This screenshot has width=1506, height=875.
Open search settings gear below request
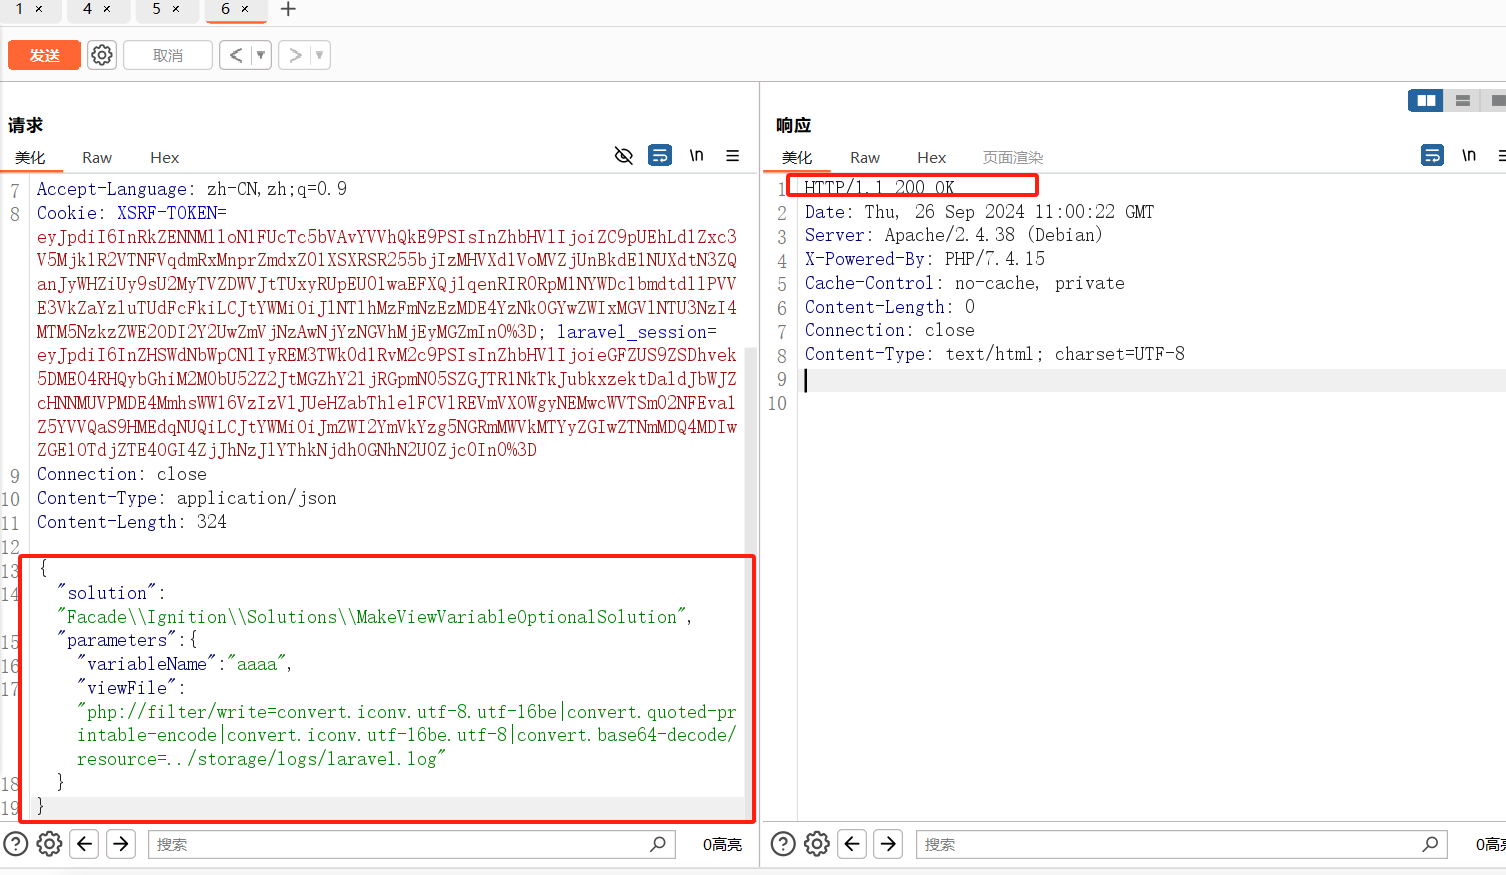[x=49, y=844]
